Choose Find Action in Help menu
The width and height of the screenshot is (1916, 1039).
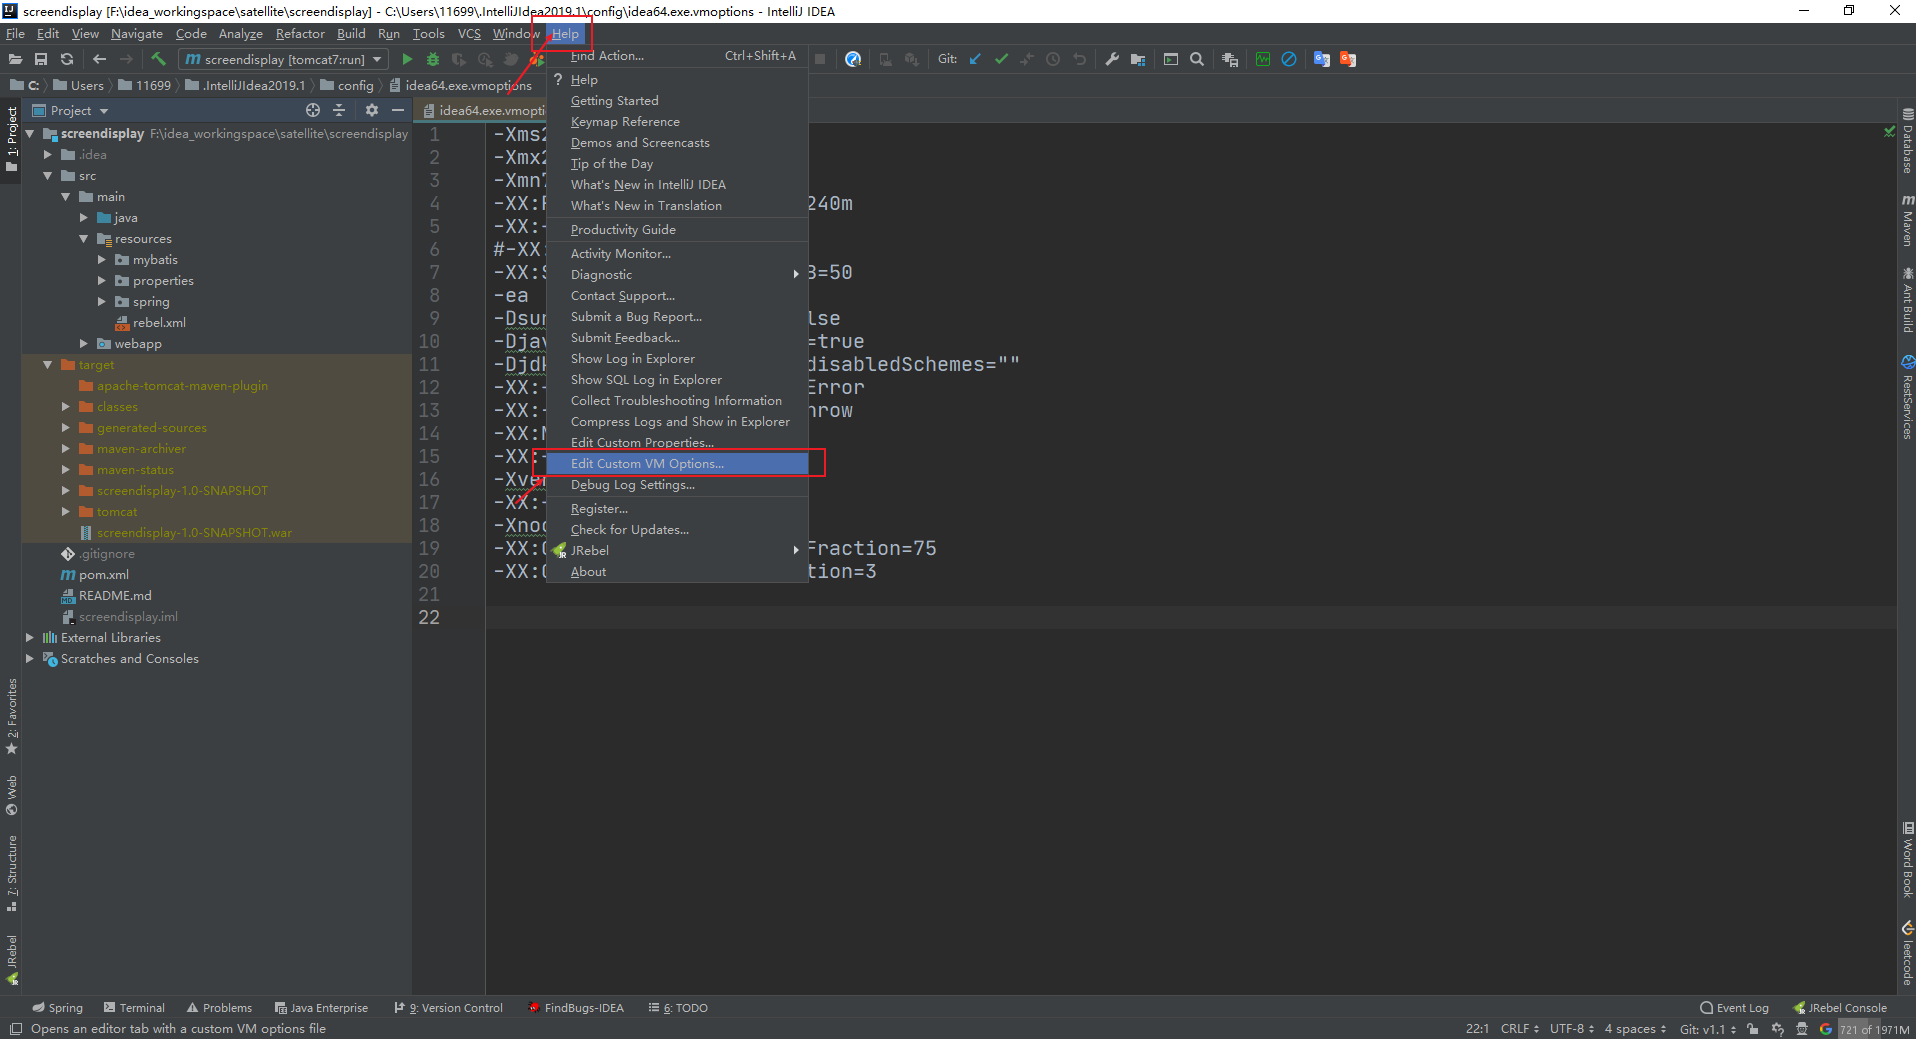677,56
